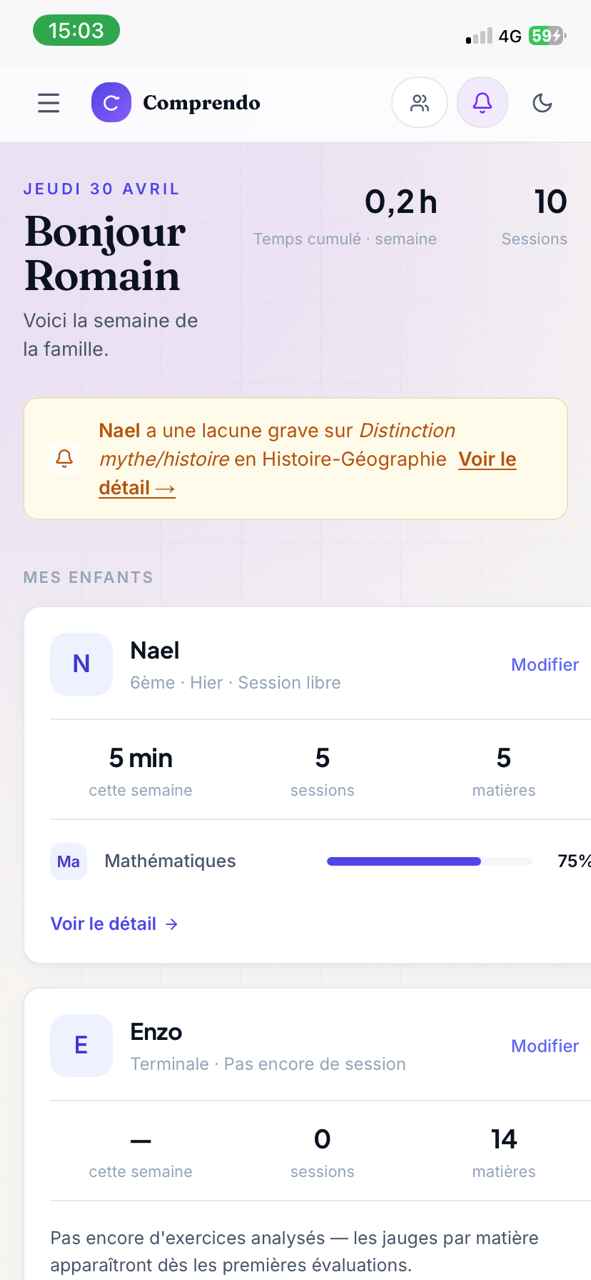
Task: Select Nael's 5 sessions stat
Action: point(322,771)
